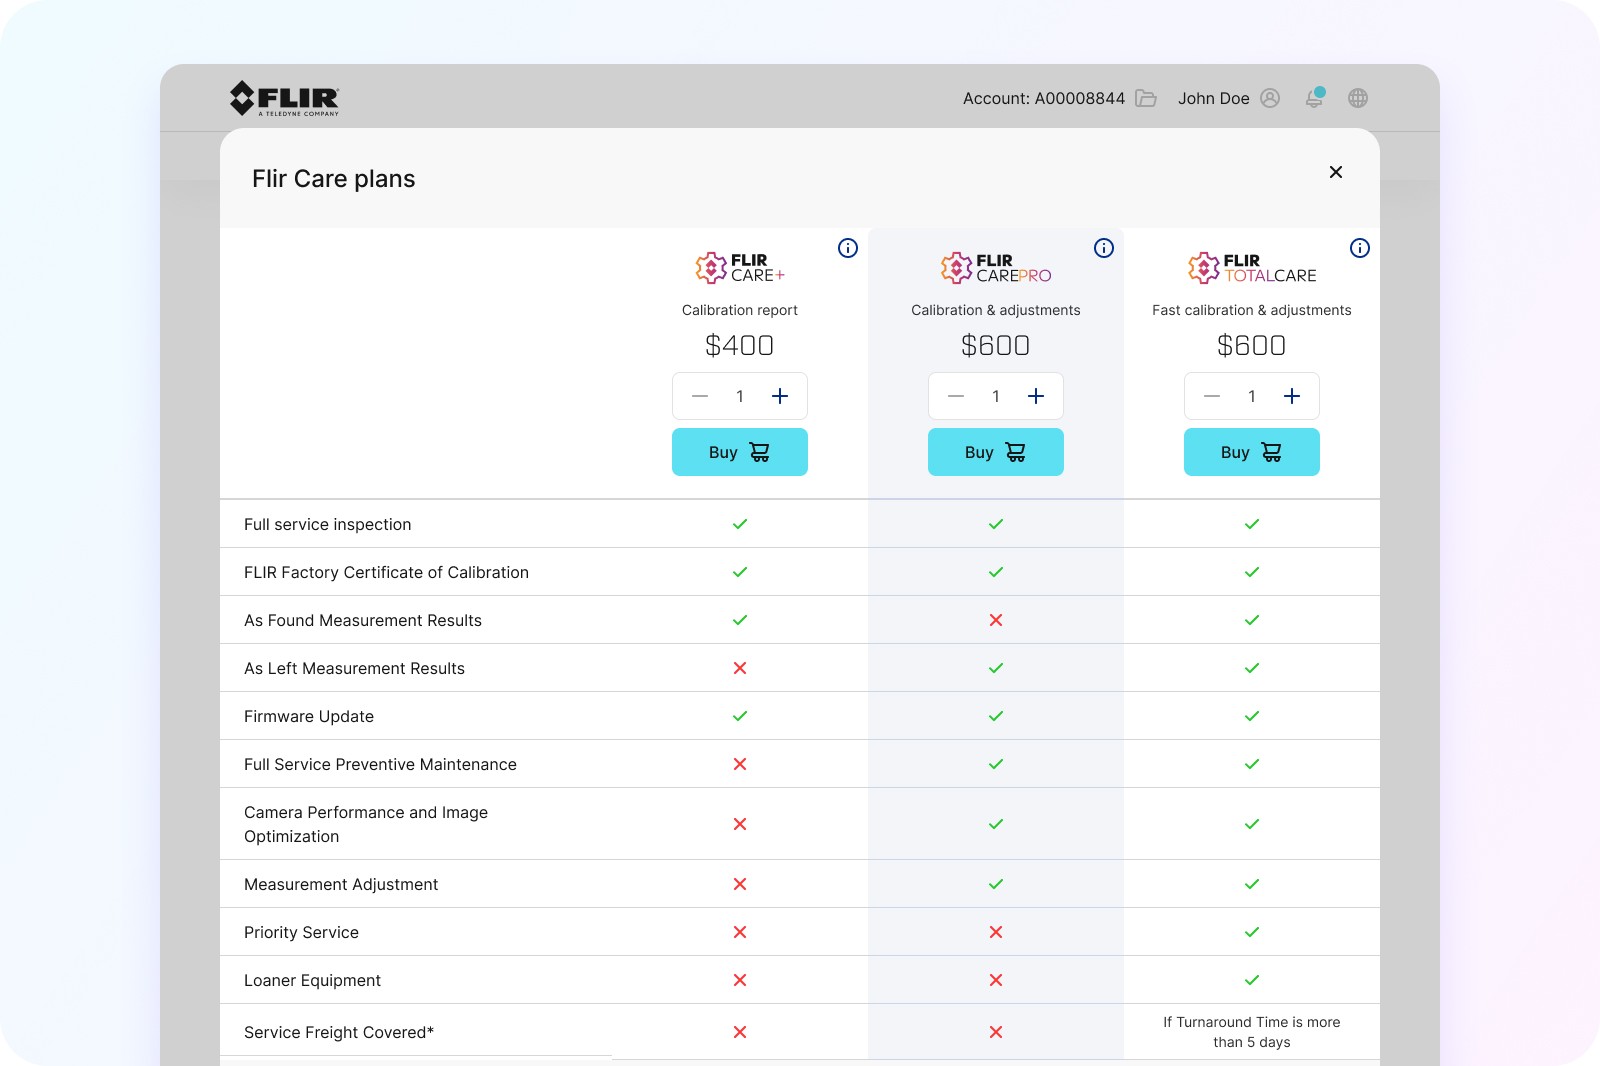Buy the FLIR Care+ plan

pos(740,452)
